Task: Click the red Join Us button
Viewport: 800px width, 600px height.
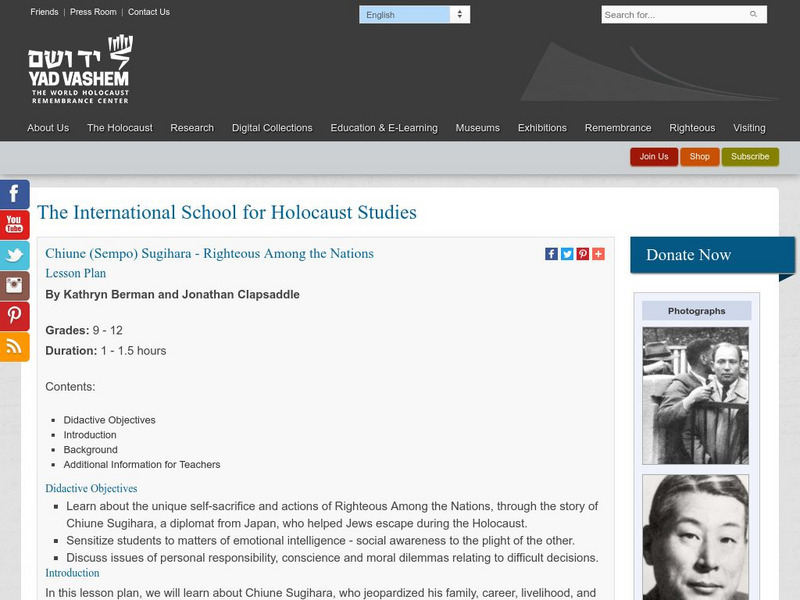Action: pos(654,157)
